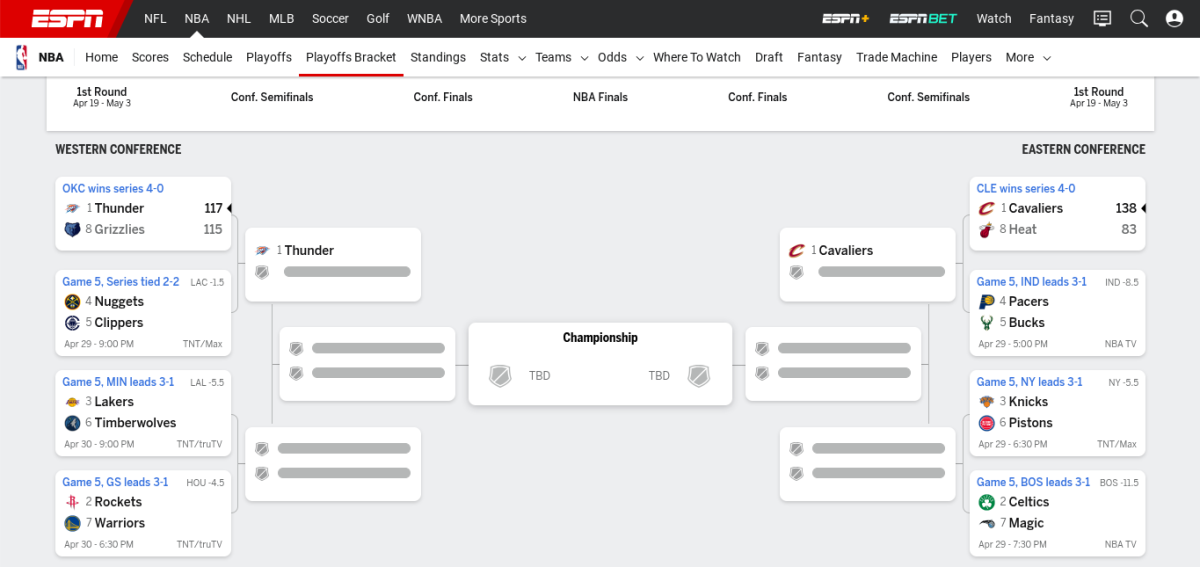Click the ESPN logo

(x=67, y=18)
